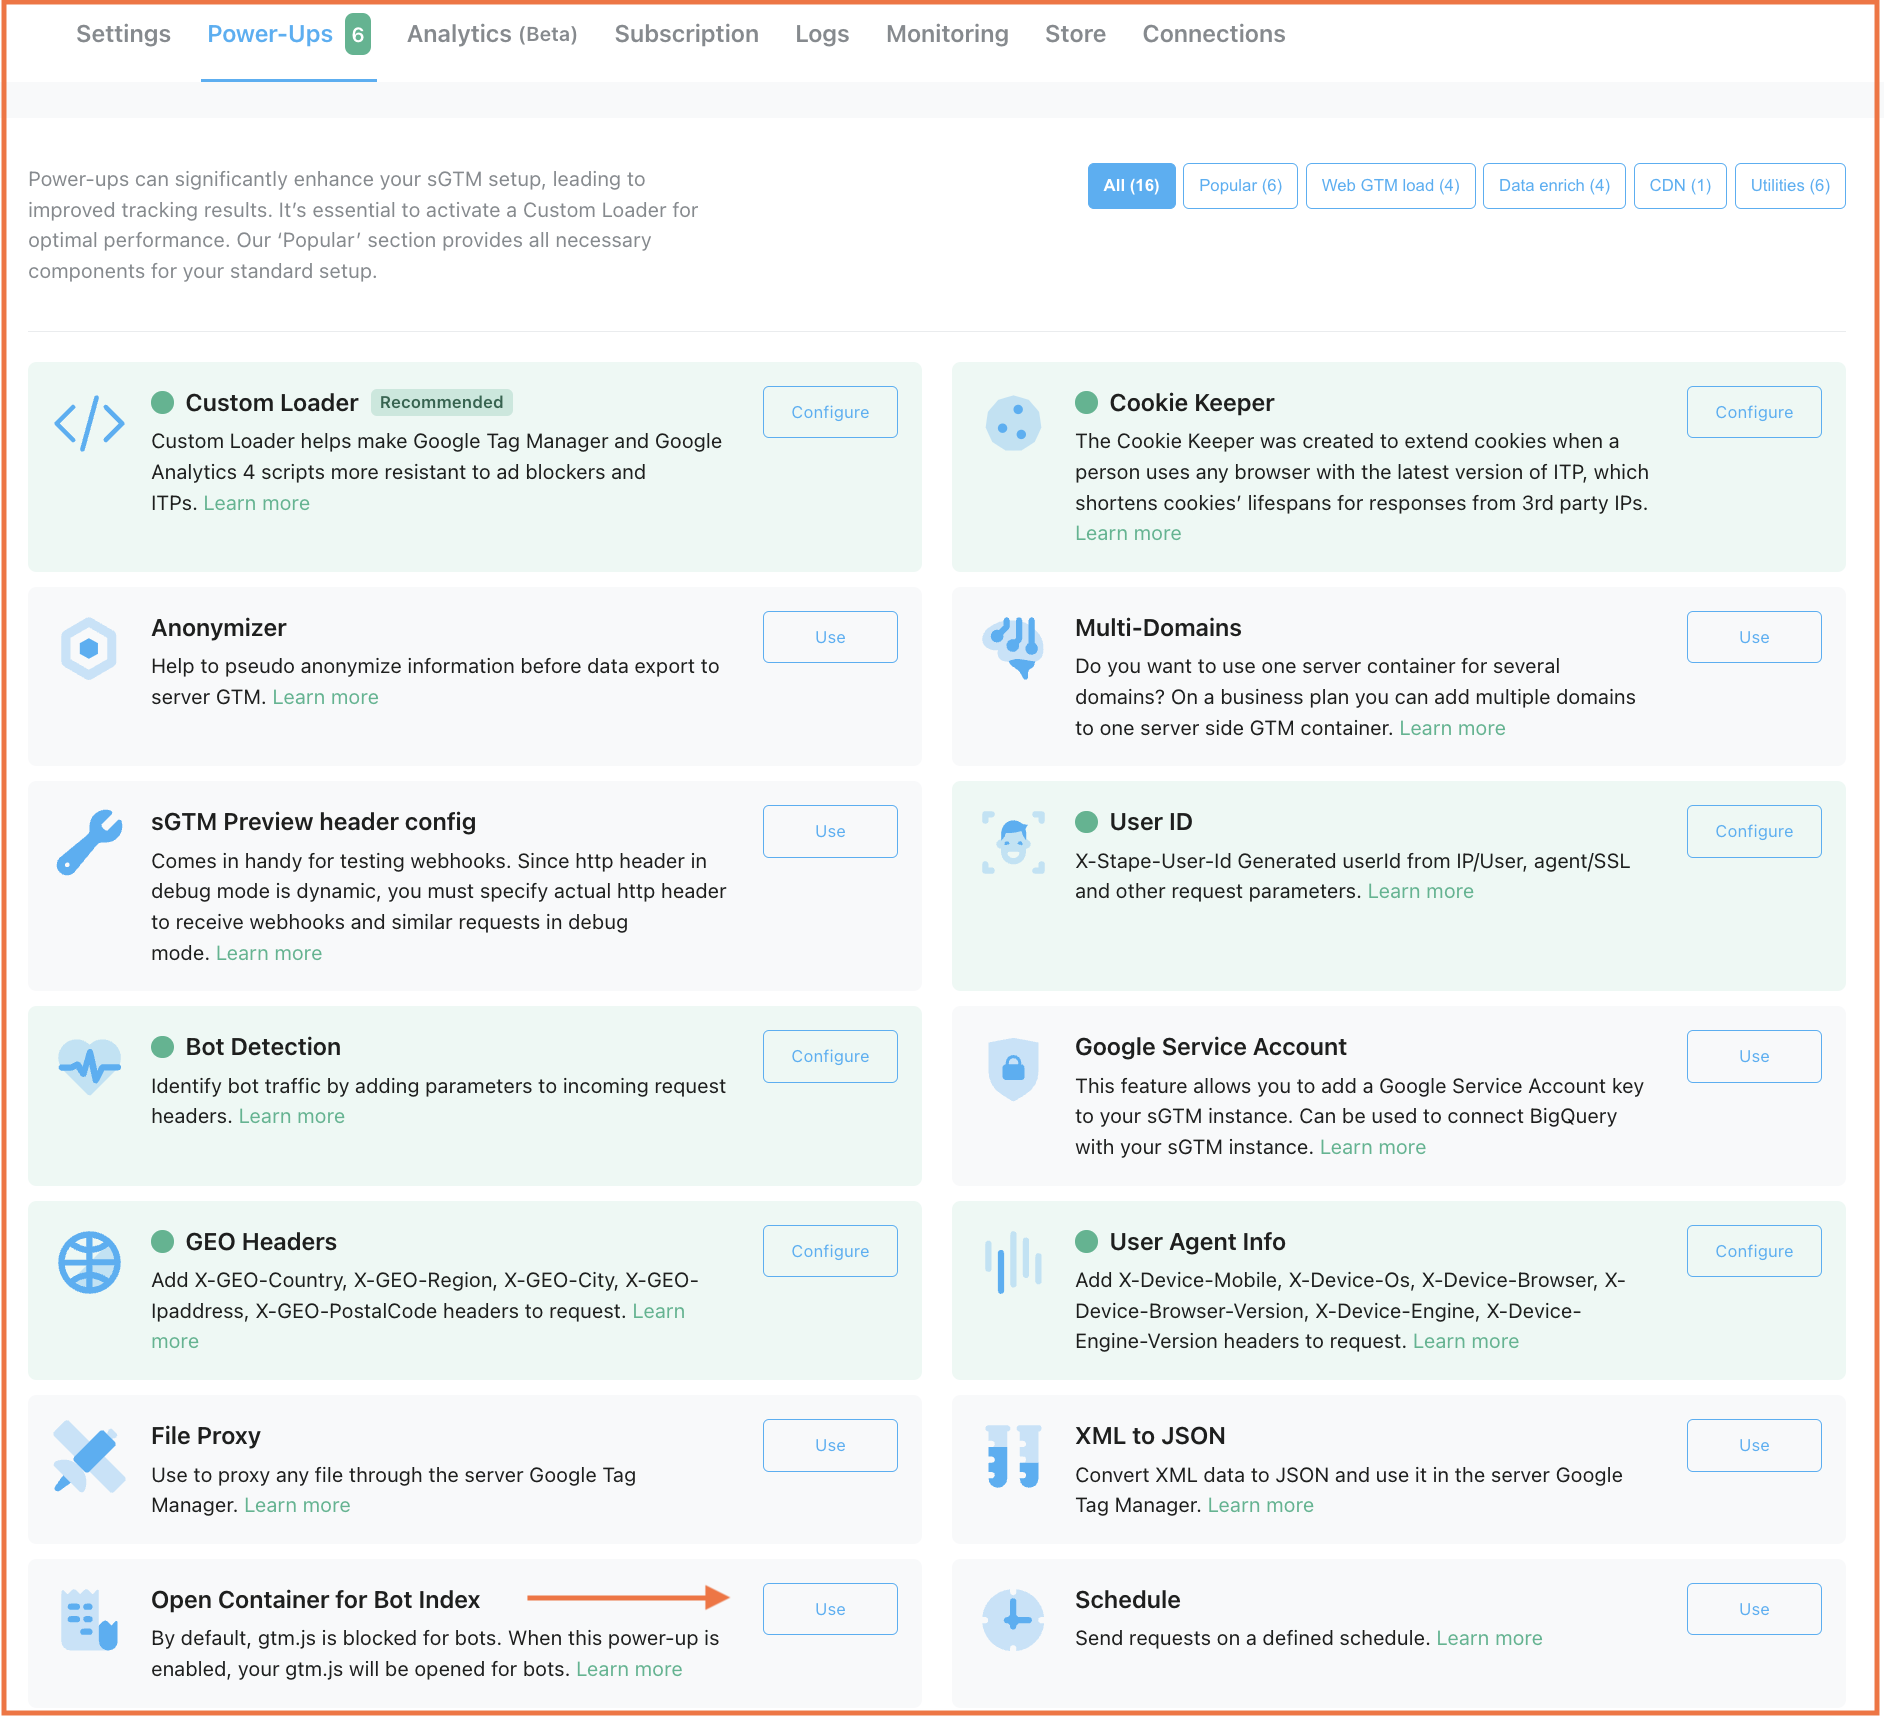Open the Settings tab
Screen dimensions: 1884x1720
point(123,34)
